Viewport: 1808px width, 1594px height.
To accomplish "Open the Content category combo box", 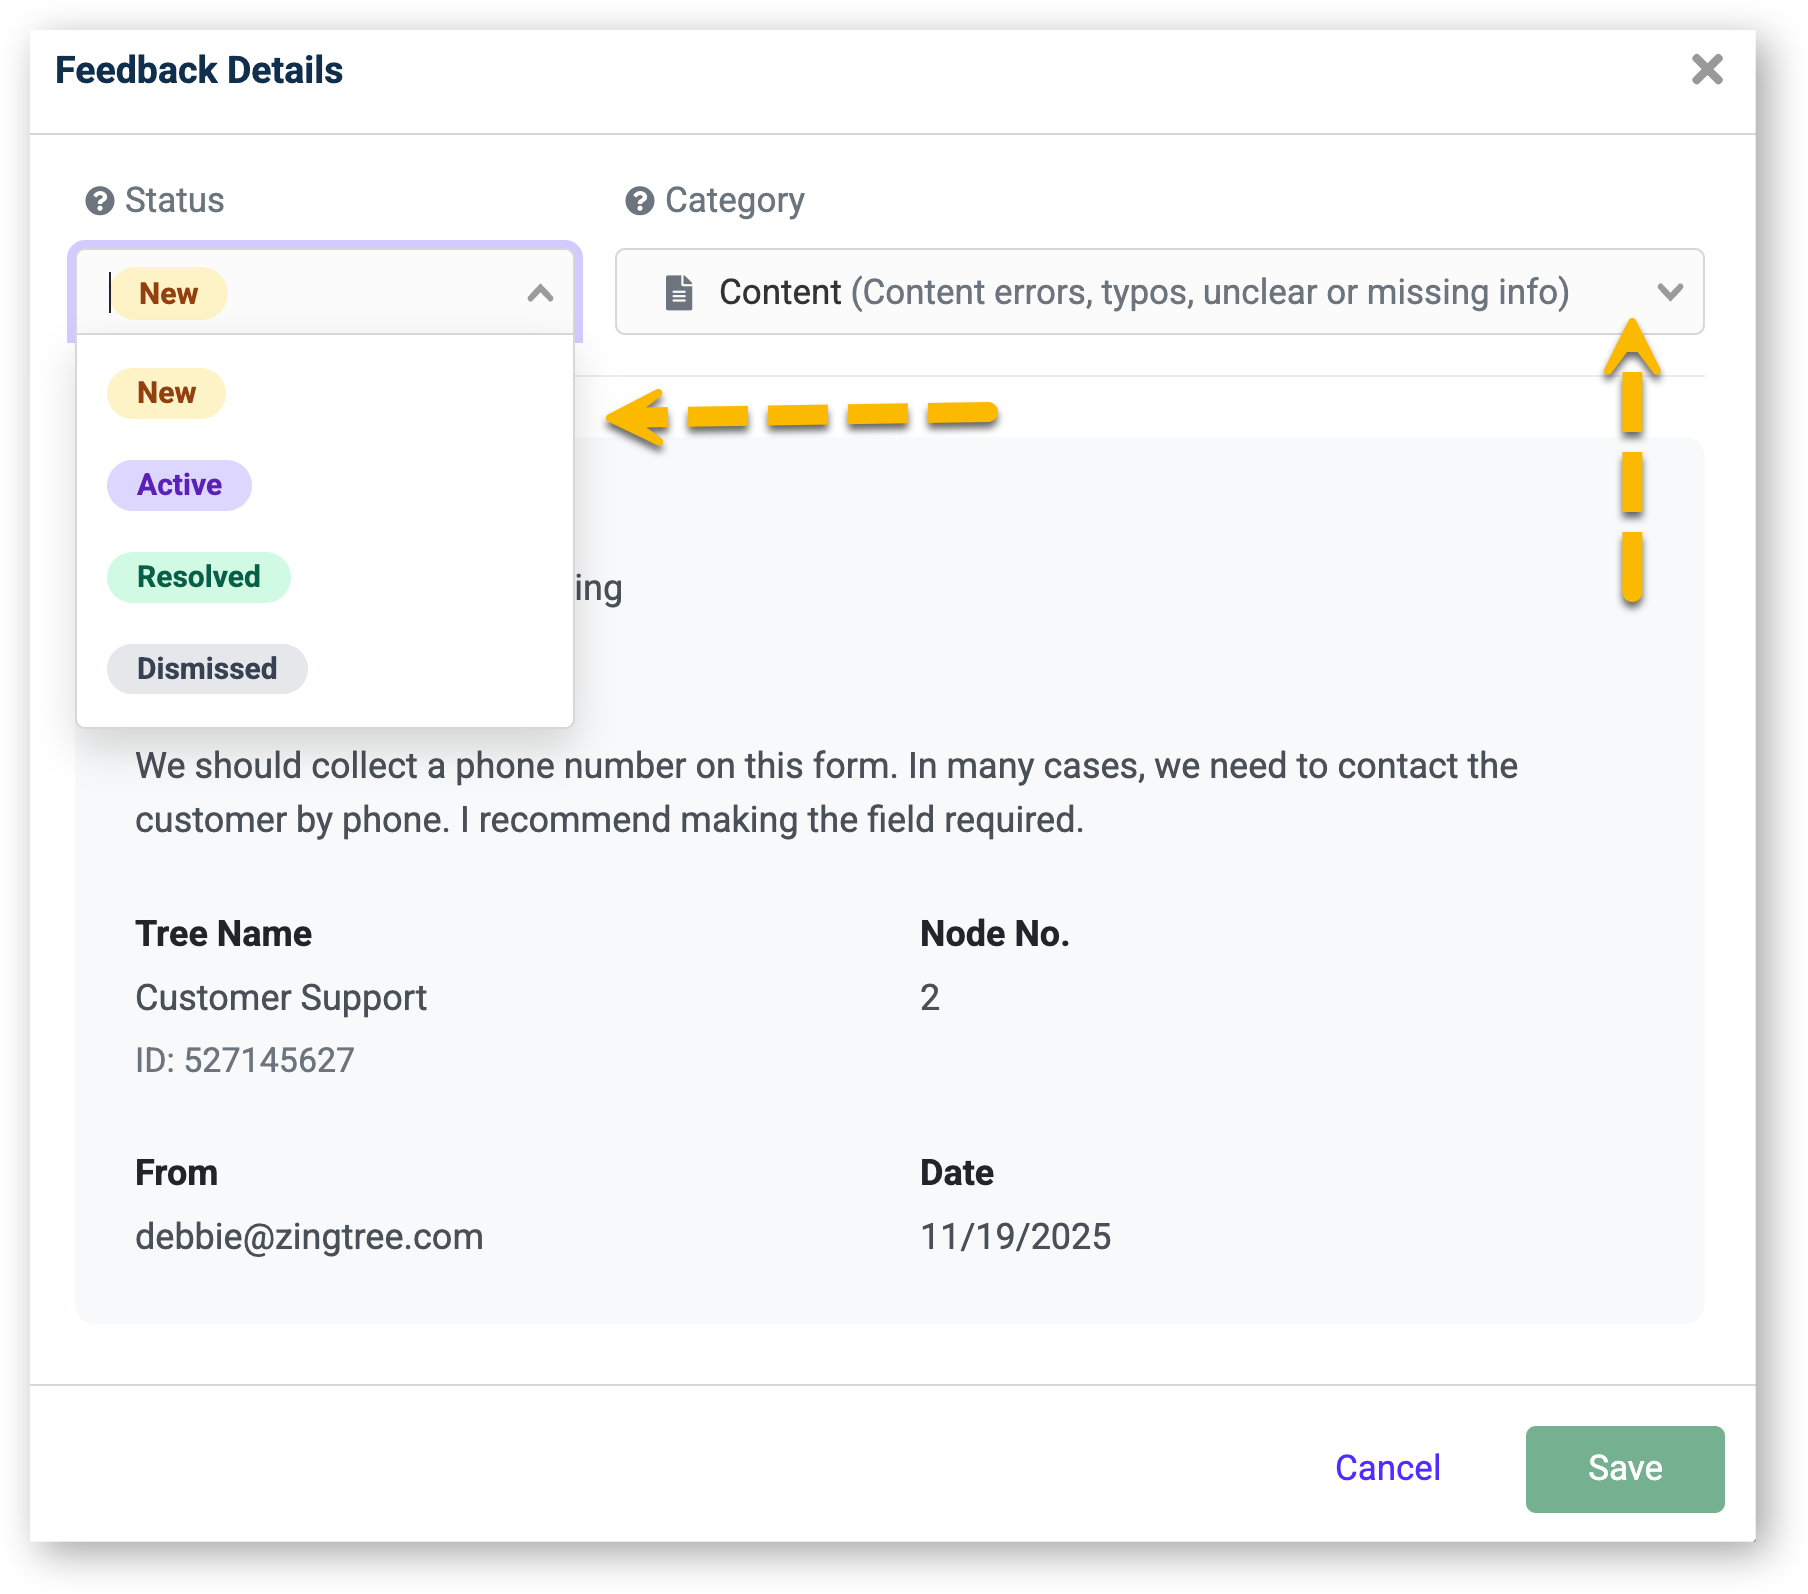I will click(x=1140, y=292).
